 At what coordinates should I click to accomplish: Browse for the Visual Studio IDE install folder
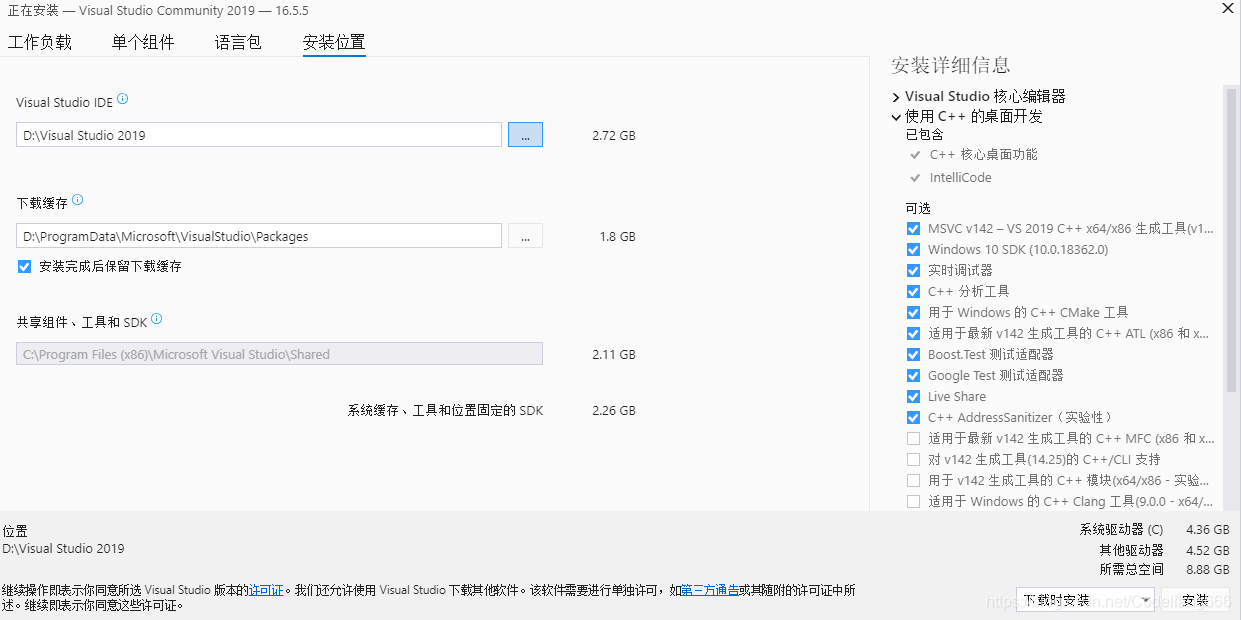click(x=525, y=135)
